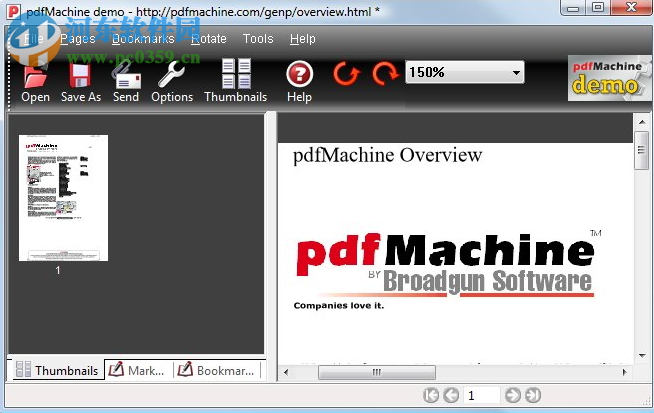654x413 pixels.
Task: Minimize the pdfMachine window
Action: (574, 8)
